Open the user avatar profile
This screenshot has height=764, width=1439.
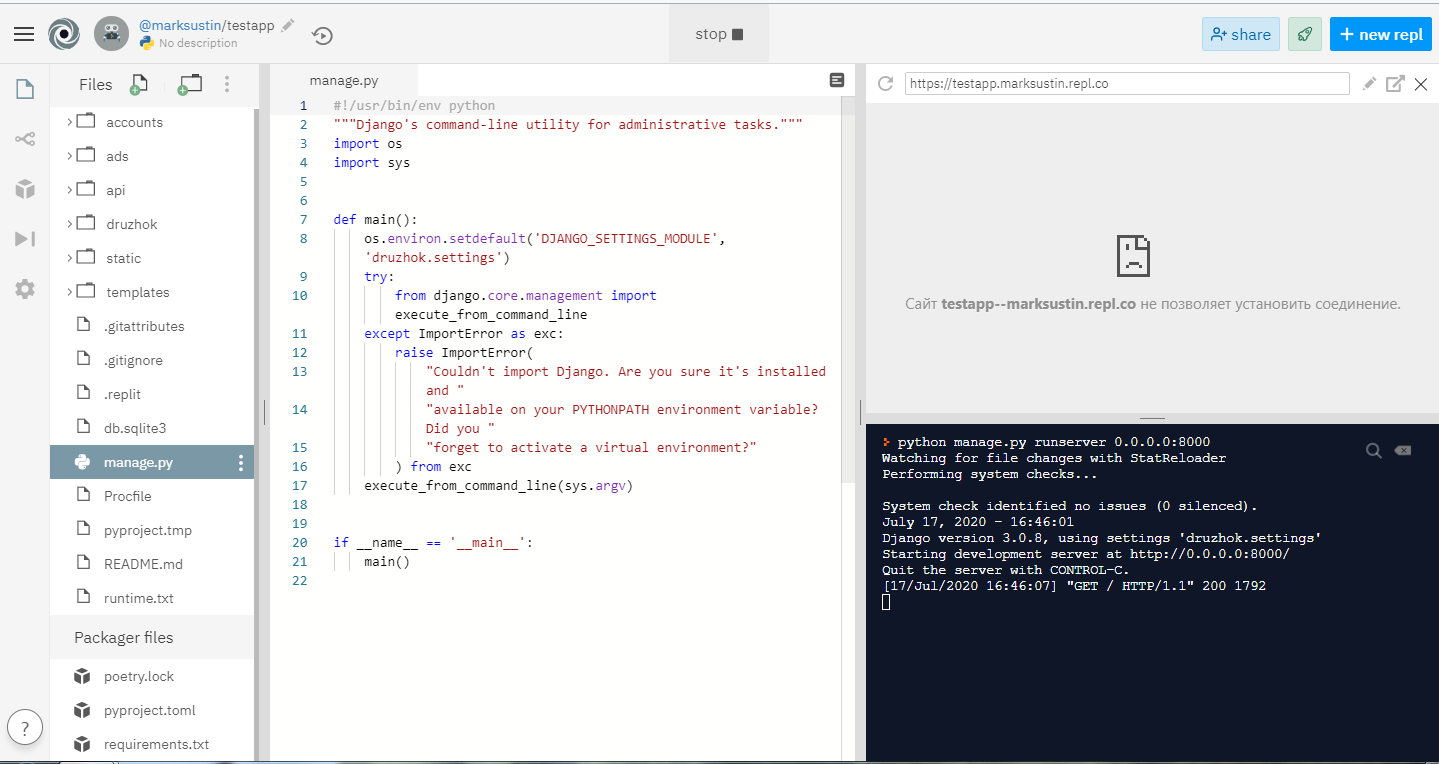[x=112, y=34]
